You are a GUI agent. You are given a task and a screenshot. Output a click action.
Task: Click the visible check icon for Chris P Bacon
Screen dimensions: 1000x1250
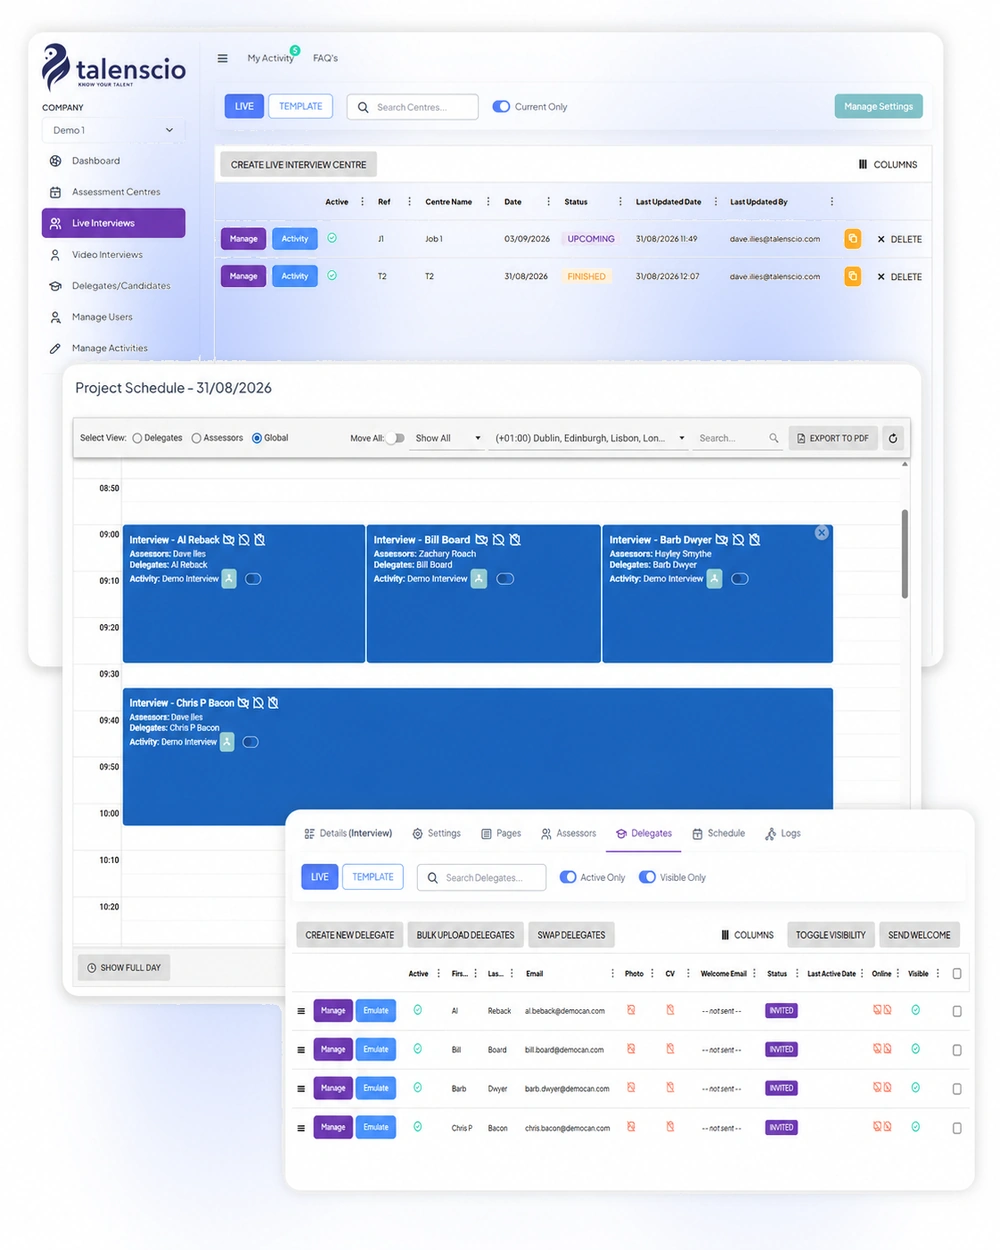tap(915, 1127)
